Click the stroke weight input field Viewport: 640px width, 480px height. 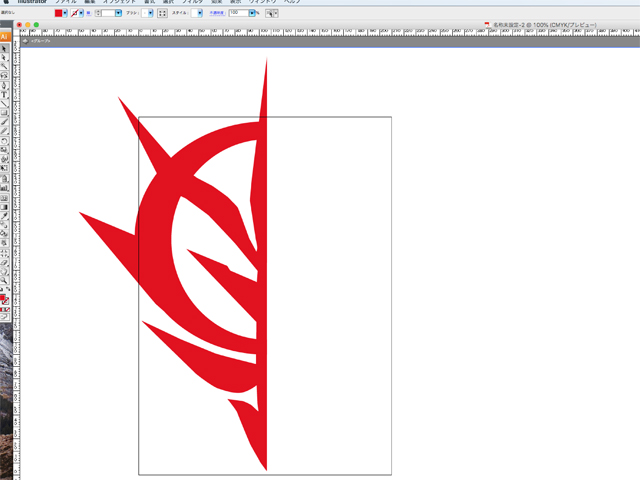(108, 13)
